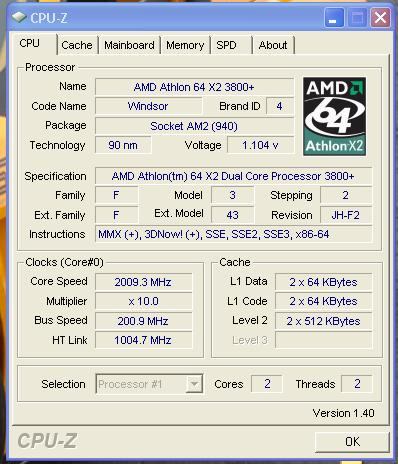The height and width of the screenshot is (464, 398).
Task: Click the Windsor code name value
Action: (148, 106)
